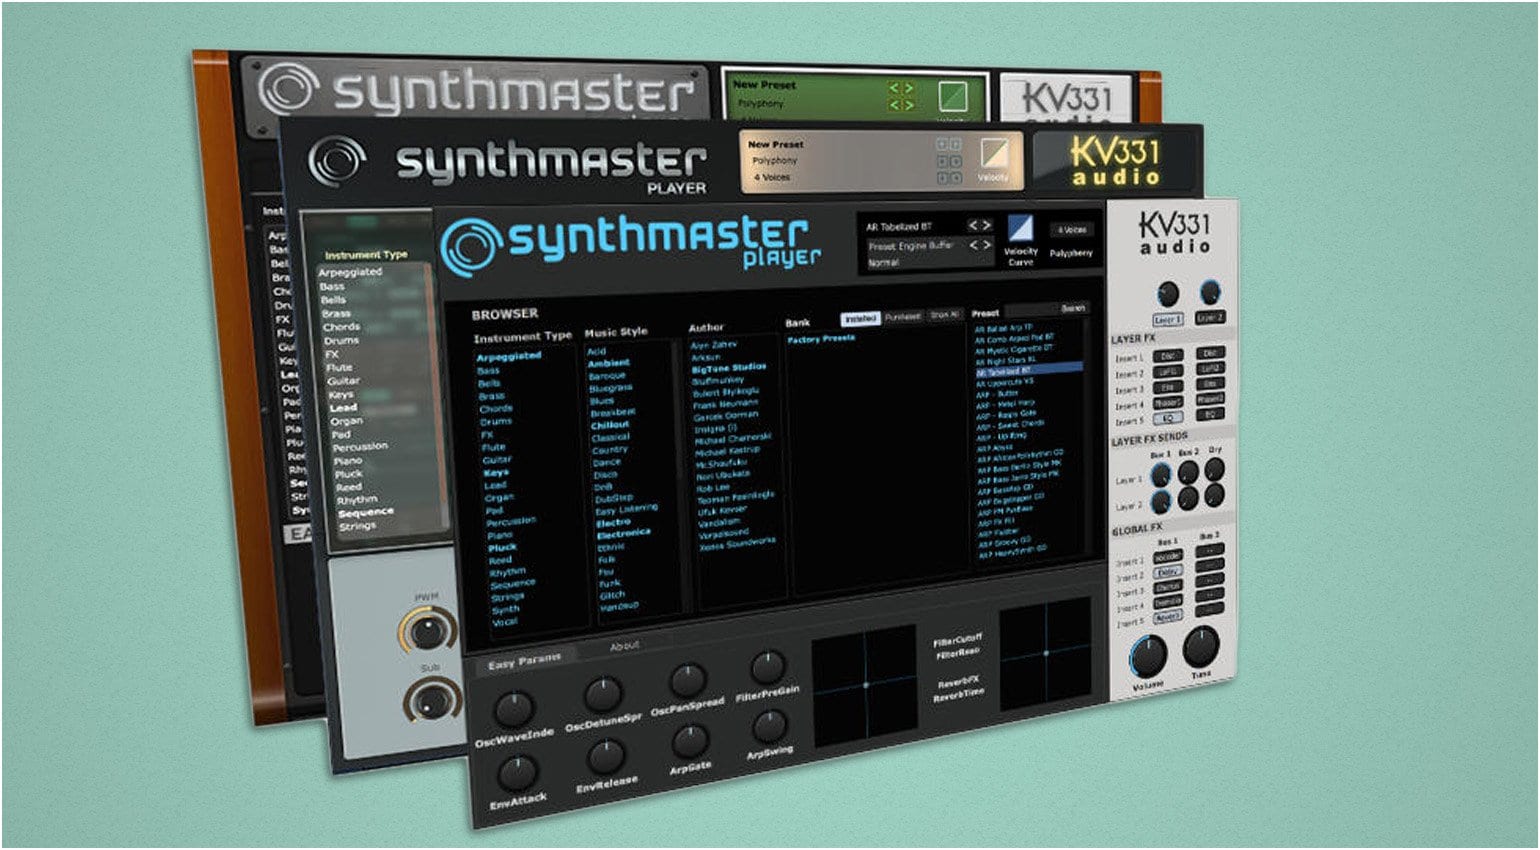The height and width of the screenshot is (850, 1540).
Task: Select Factory Presets in the Bank list
Action: [821, 339]
